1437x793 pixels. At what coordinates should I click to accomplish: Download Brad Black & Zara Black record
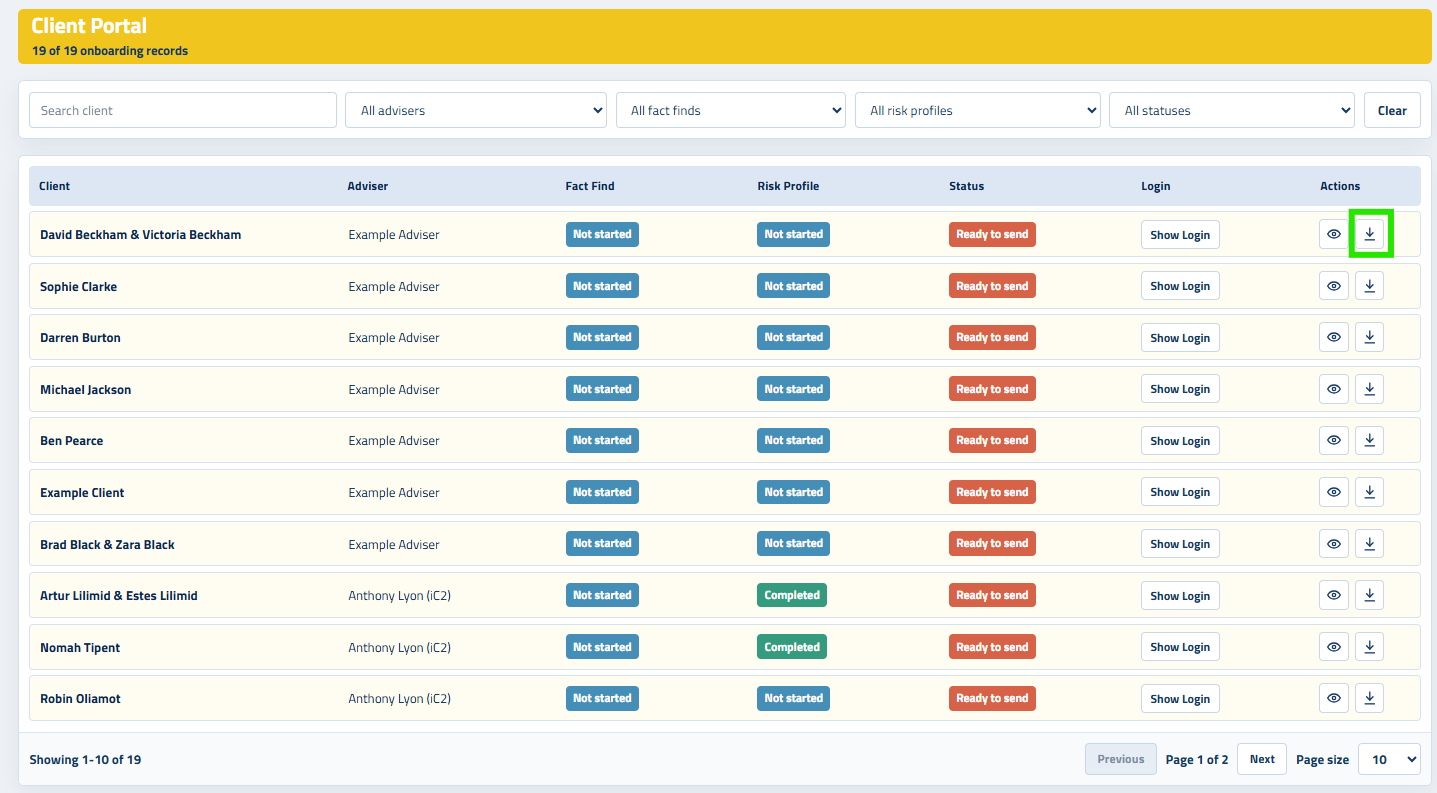[x=1370, y=544]
